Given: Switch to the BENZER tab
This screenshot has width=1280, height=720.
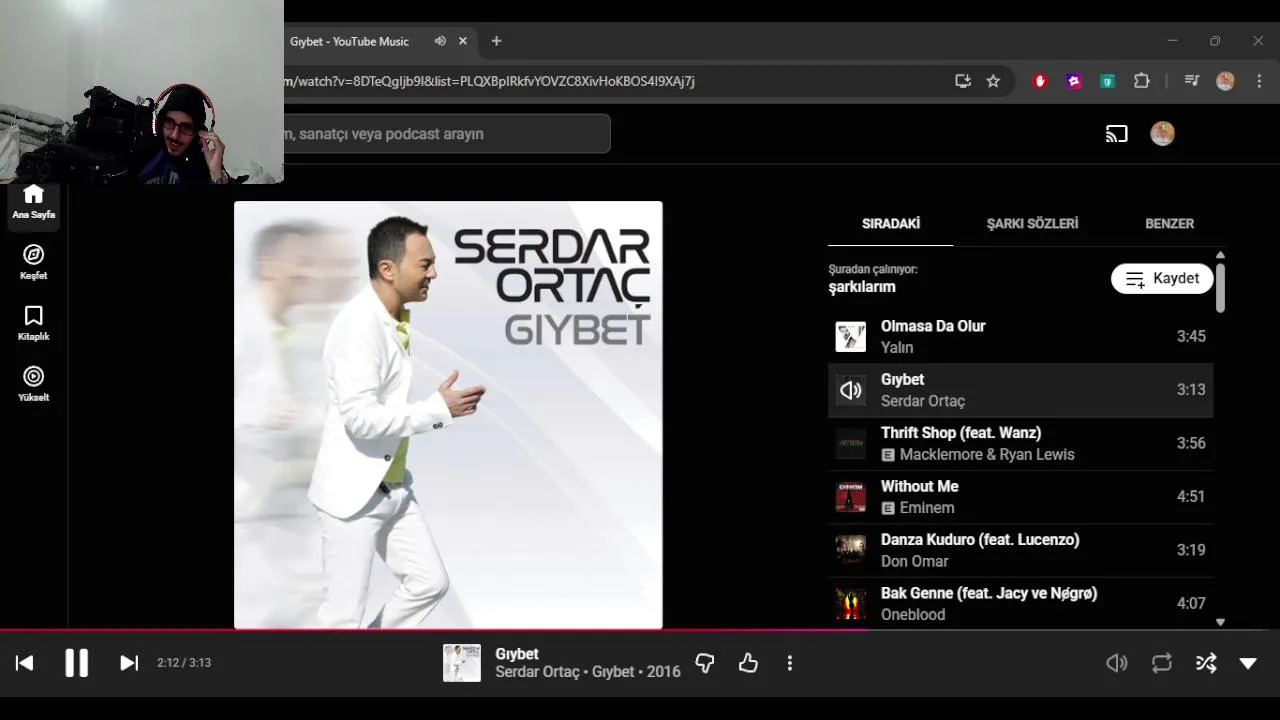Looking at the screenshot, I should [1169, 224].
